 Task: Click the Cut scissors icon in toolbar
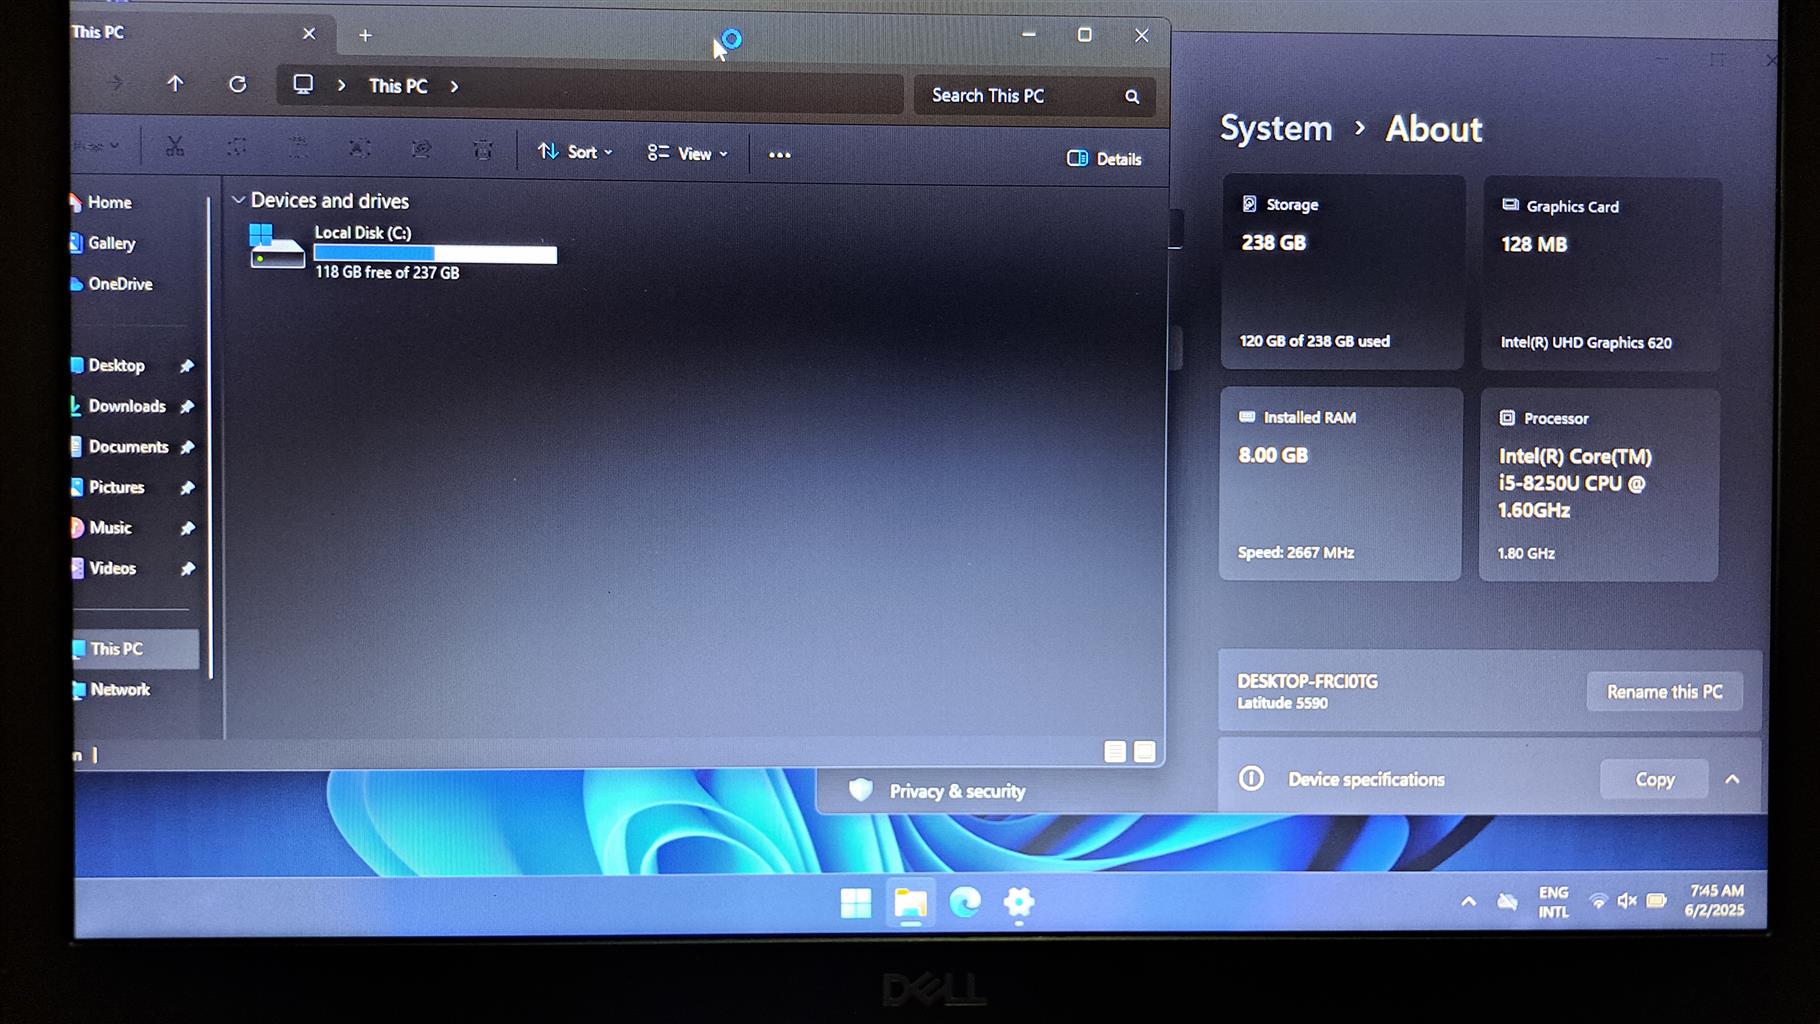coord(175,149)
